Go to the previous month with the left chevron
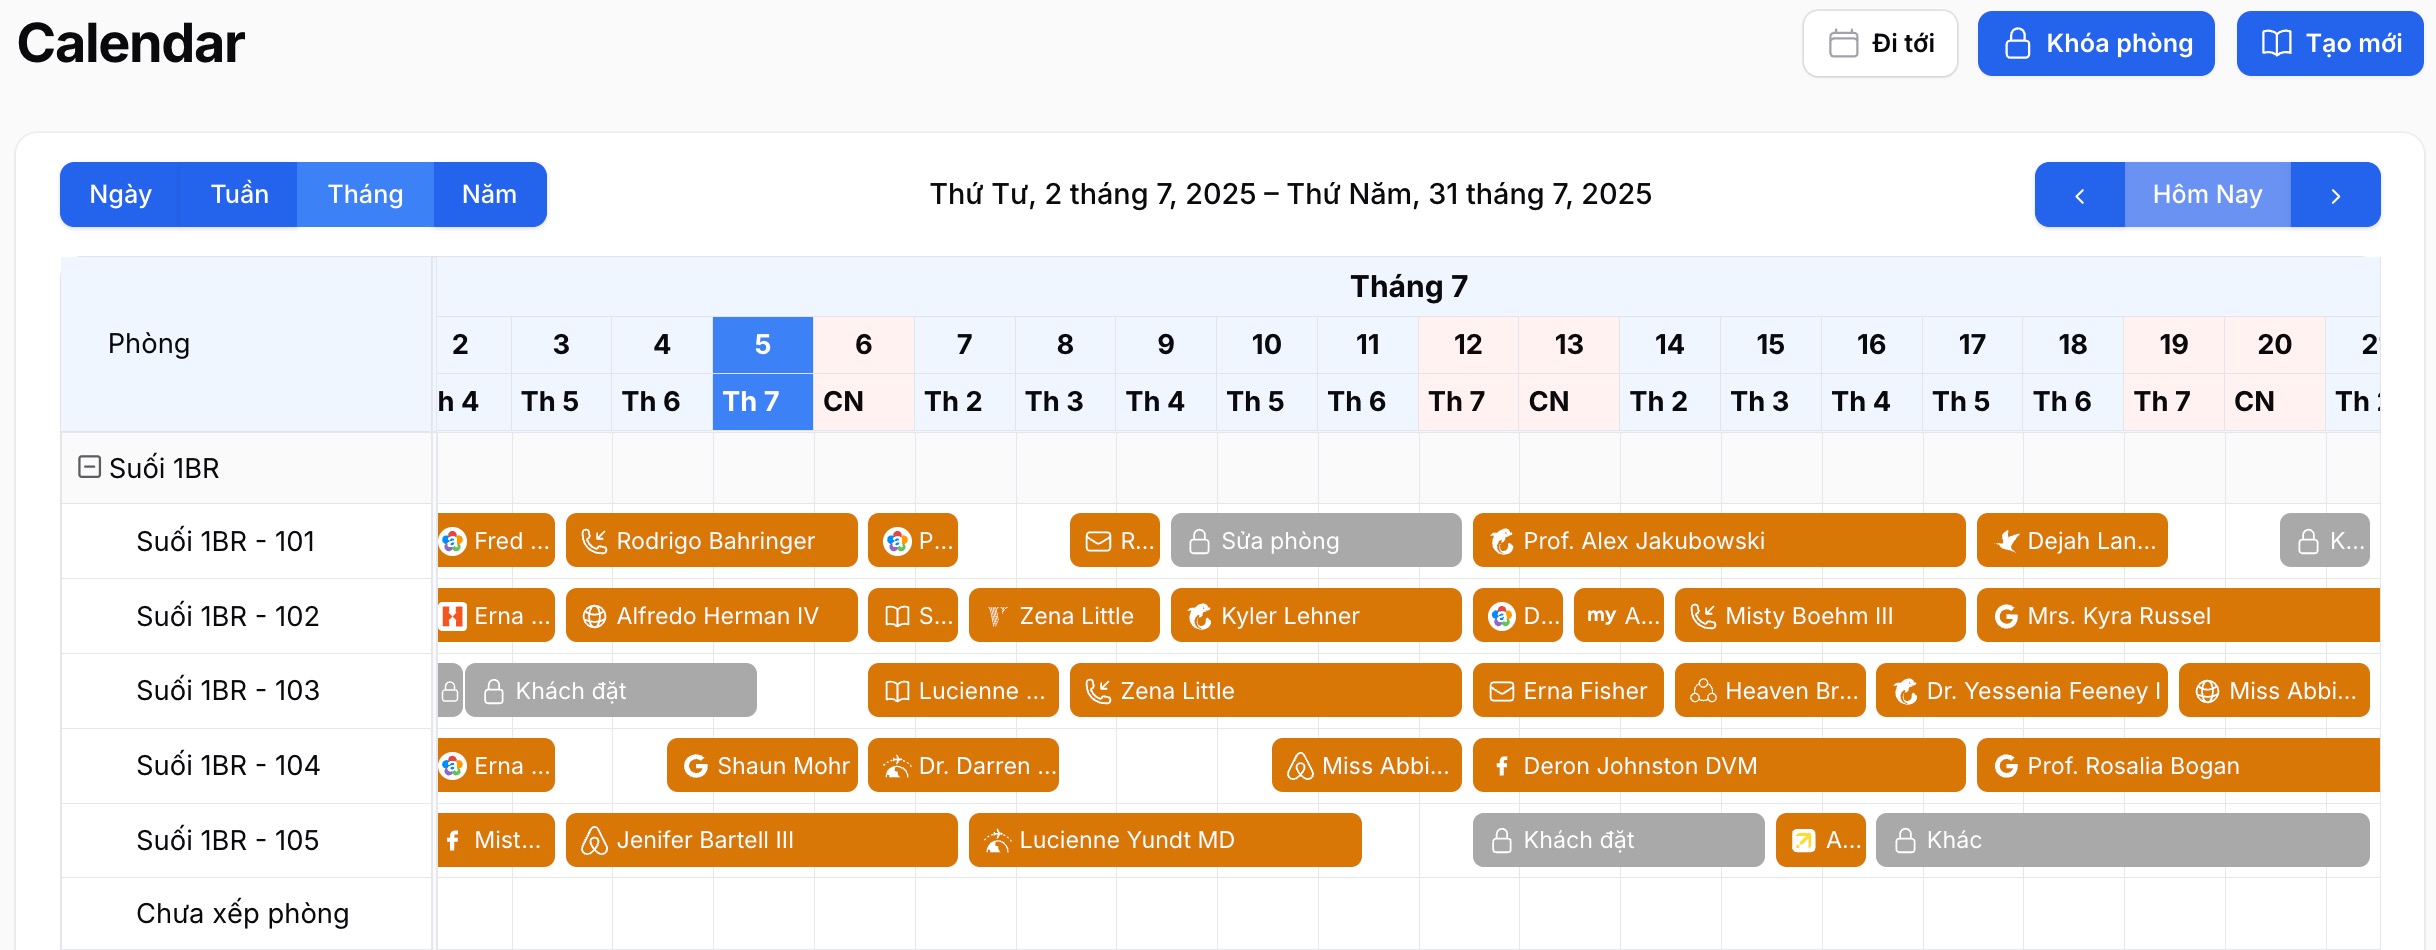 coord(2080,195)
